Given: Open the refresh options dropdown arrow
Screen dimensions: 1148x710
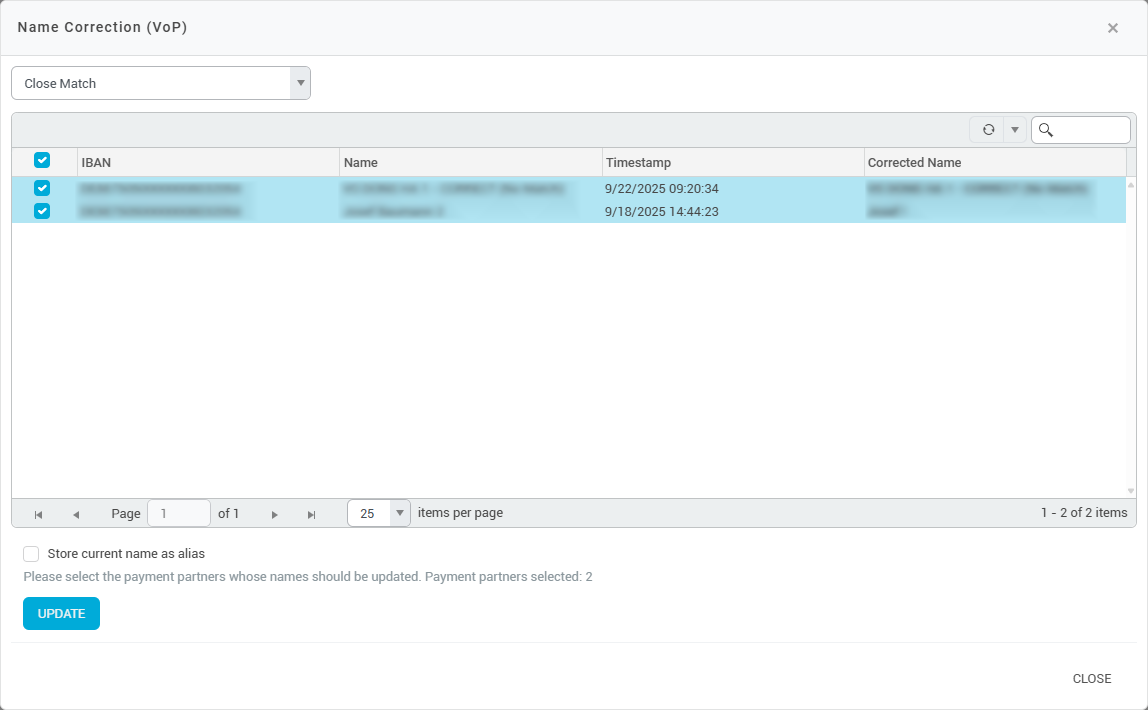Looking at the screenshot, I should pyautogui.click(x=1015, y=130).
